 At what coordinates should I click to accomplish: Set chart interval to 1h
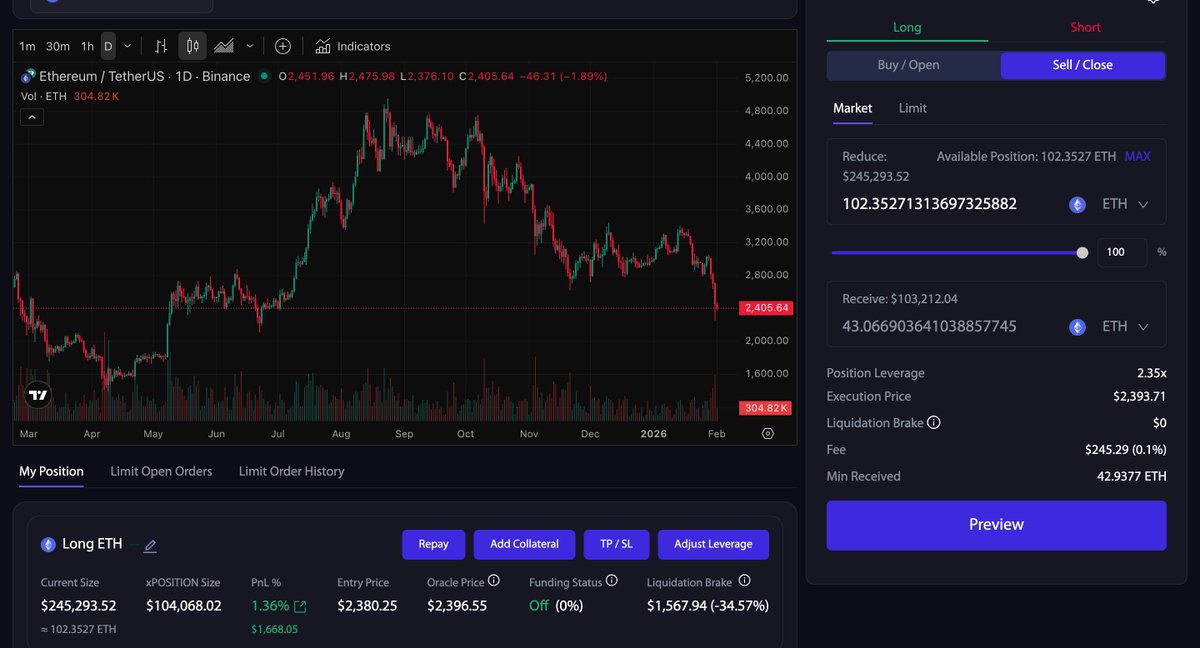click(88, 46)
